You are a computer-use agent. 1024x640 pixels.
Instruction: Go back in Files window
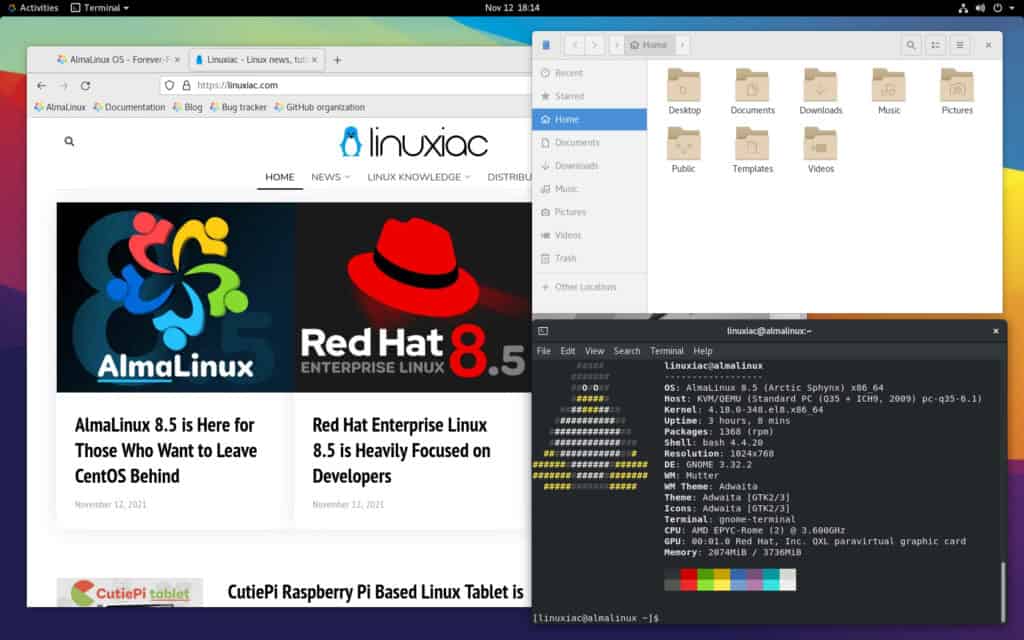(575, 45)
